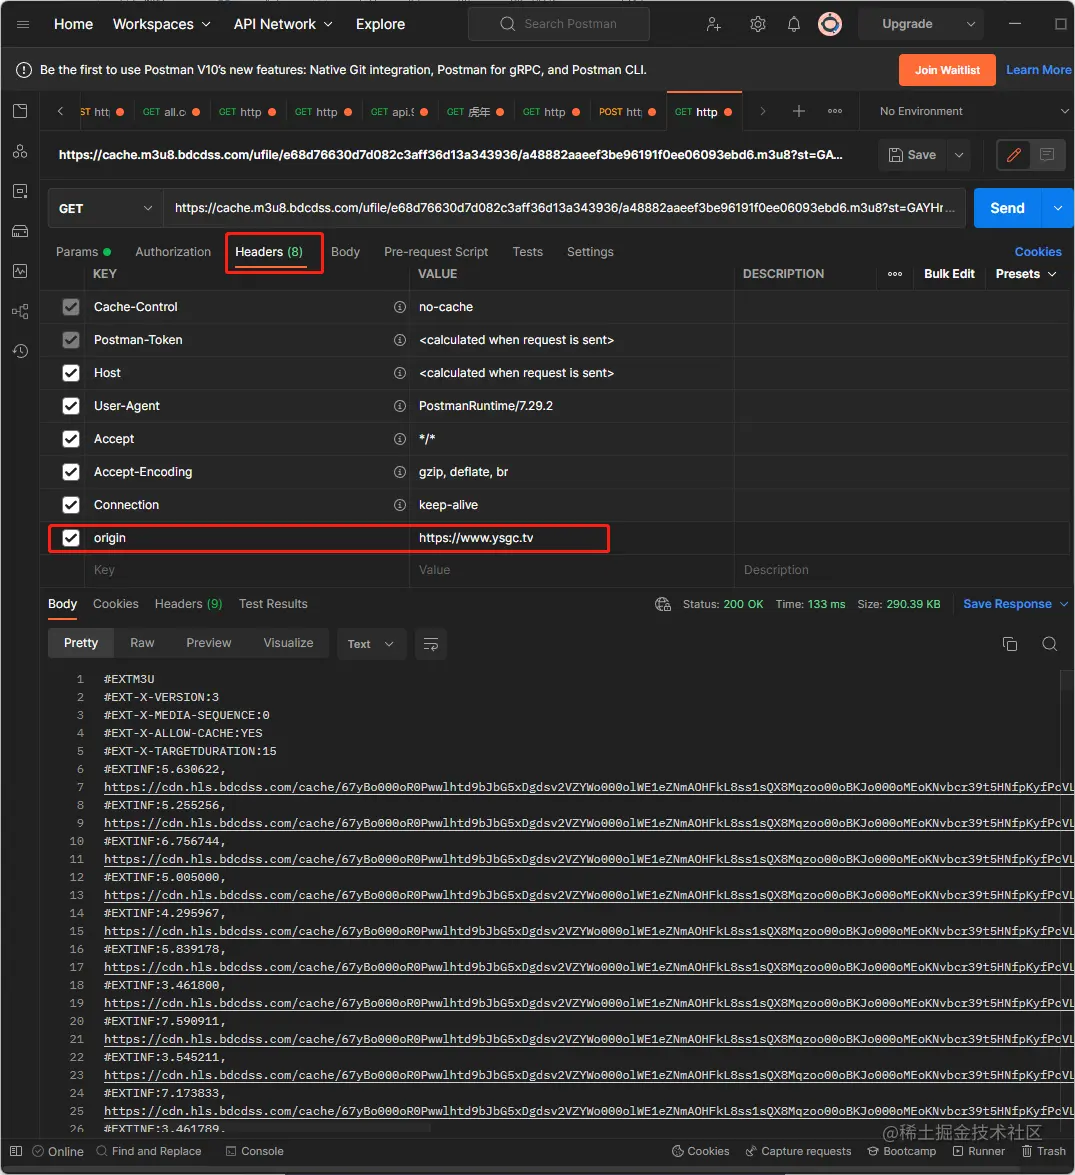Uncheck the User-Agent header checkbox
Viewport: 1075px width, 1175px height.
[70, 406]
